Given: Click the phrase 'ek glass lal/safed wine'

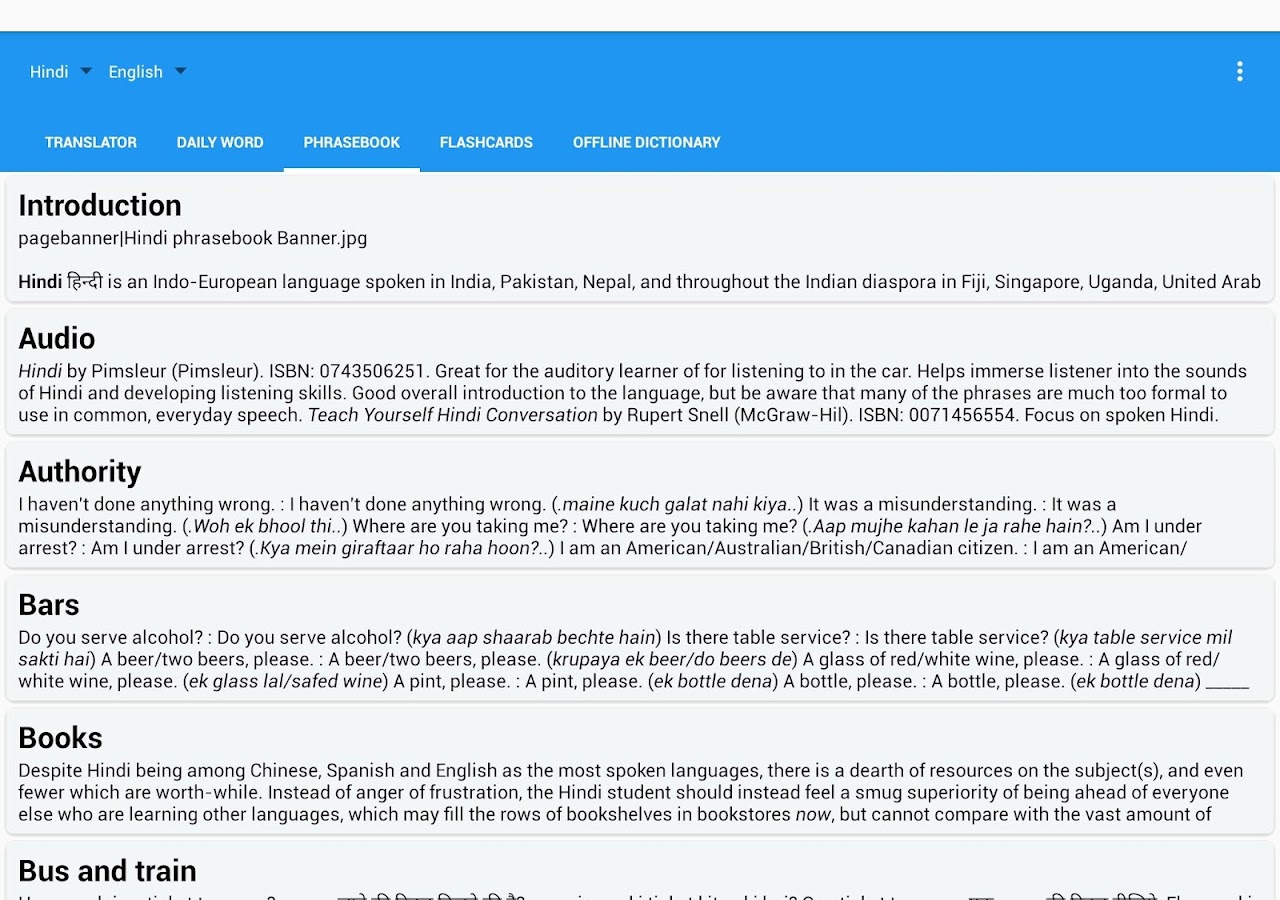Looking at the screenshot, I should tap(286, 681).
